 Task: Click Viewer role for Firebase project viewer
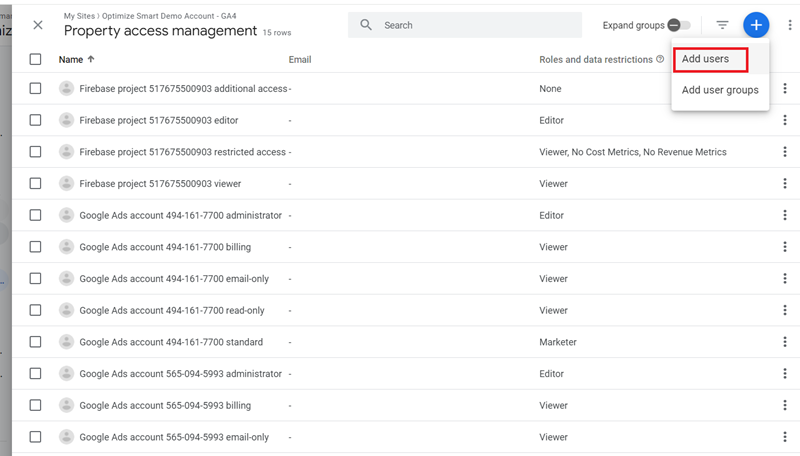[x=553, y=184]
